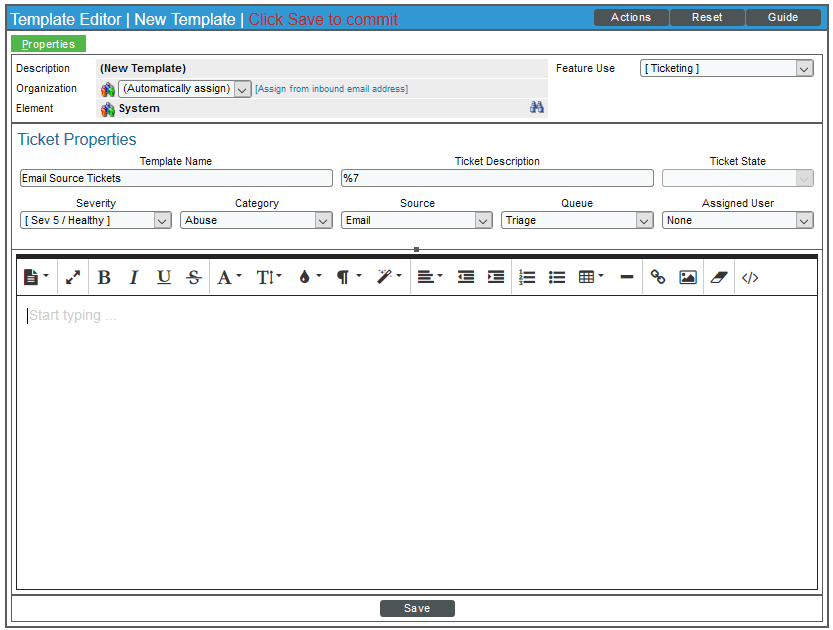Click the eraser clear formatting icon
Screen dimensions: 833x630
(719, 278)
